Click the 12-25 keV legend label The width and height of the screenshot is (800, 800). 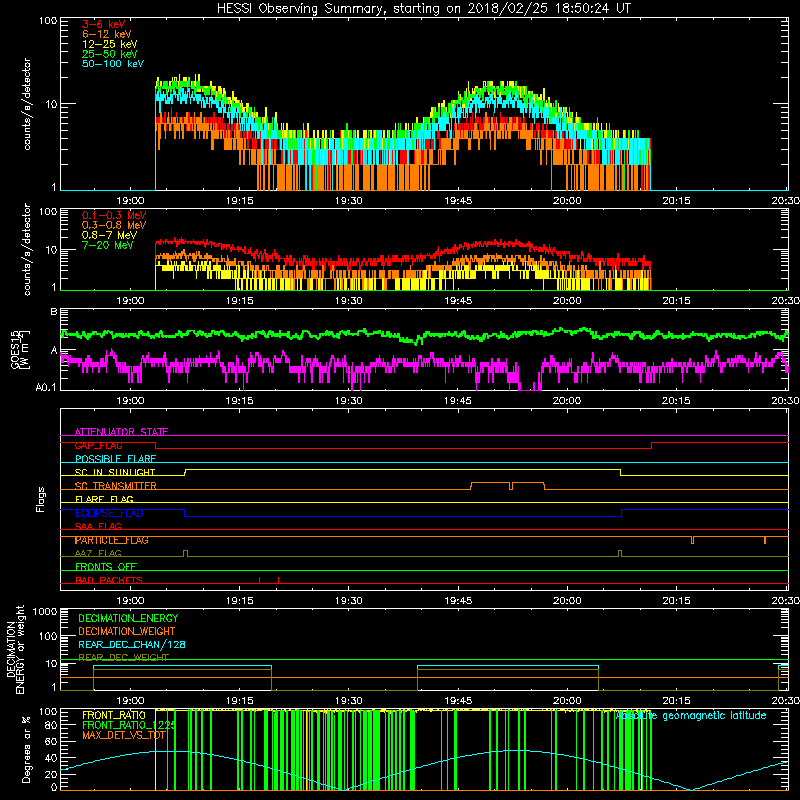pyautogui.click(x=110, y=44)
